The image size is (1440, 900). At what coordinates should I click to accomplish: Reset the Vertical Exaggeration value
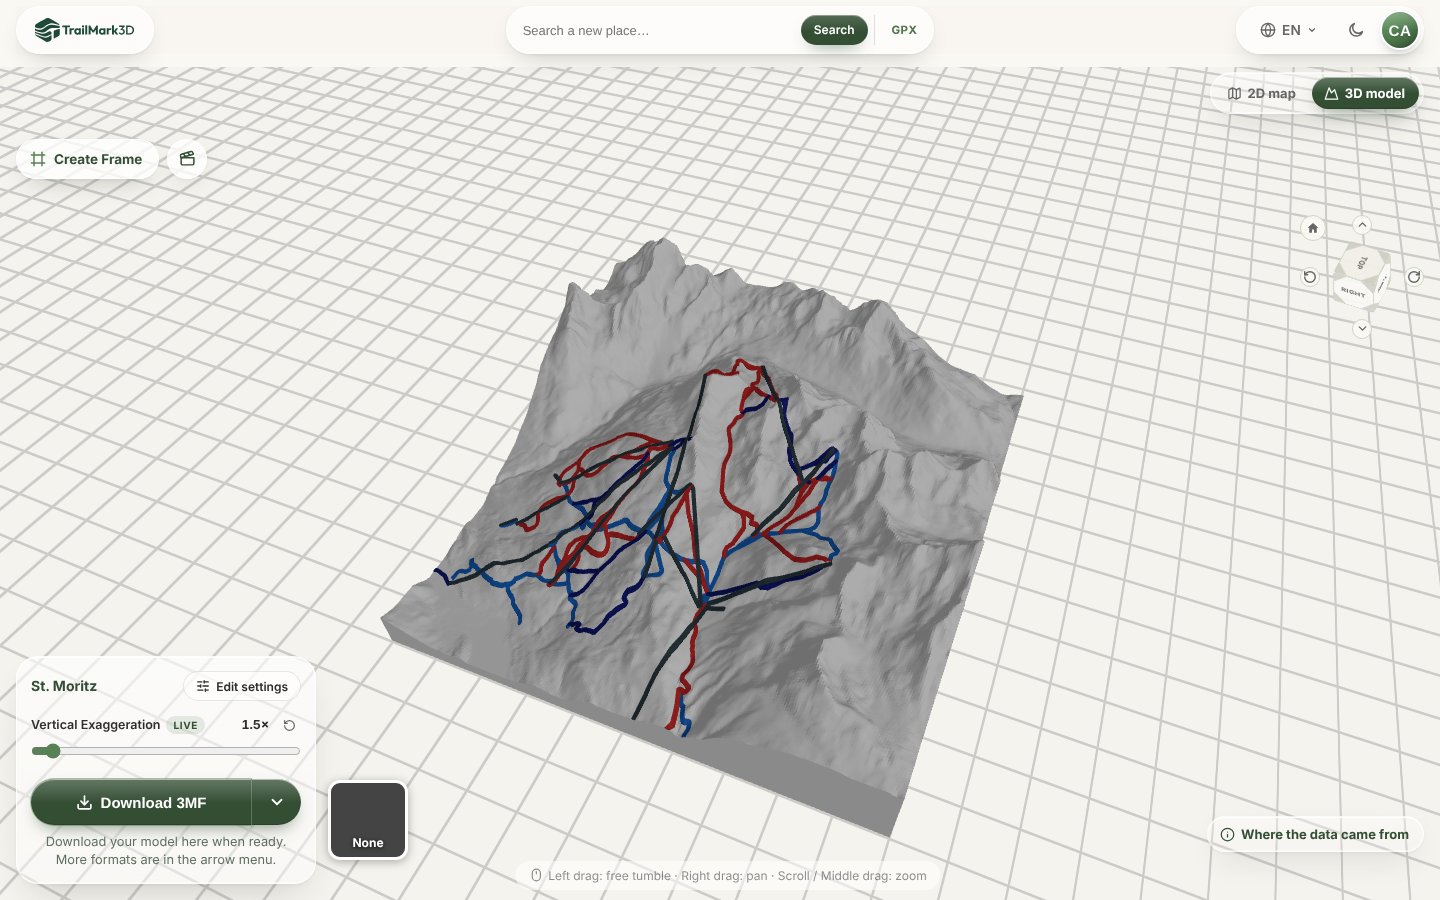click(x=289, y=725)
